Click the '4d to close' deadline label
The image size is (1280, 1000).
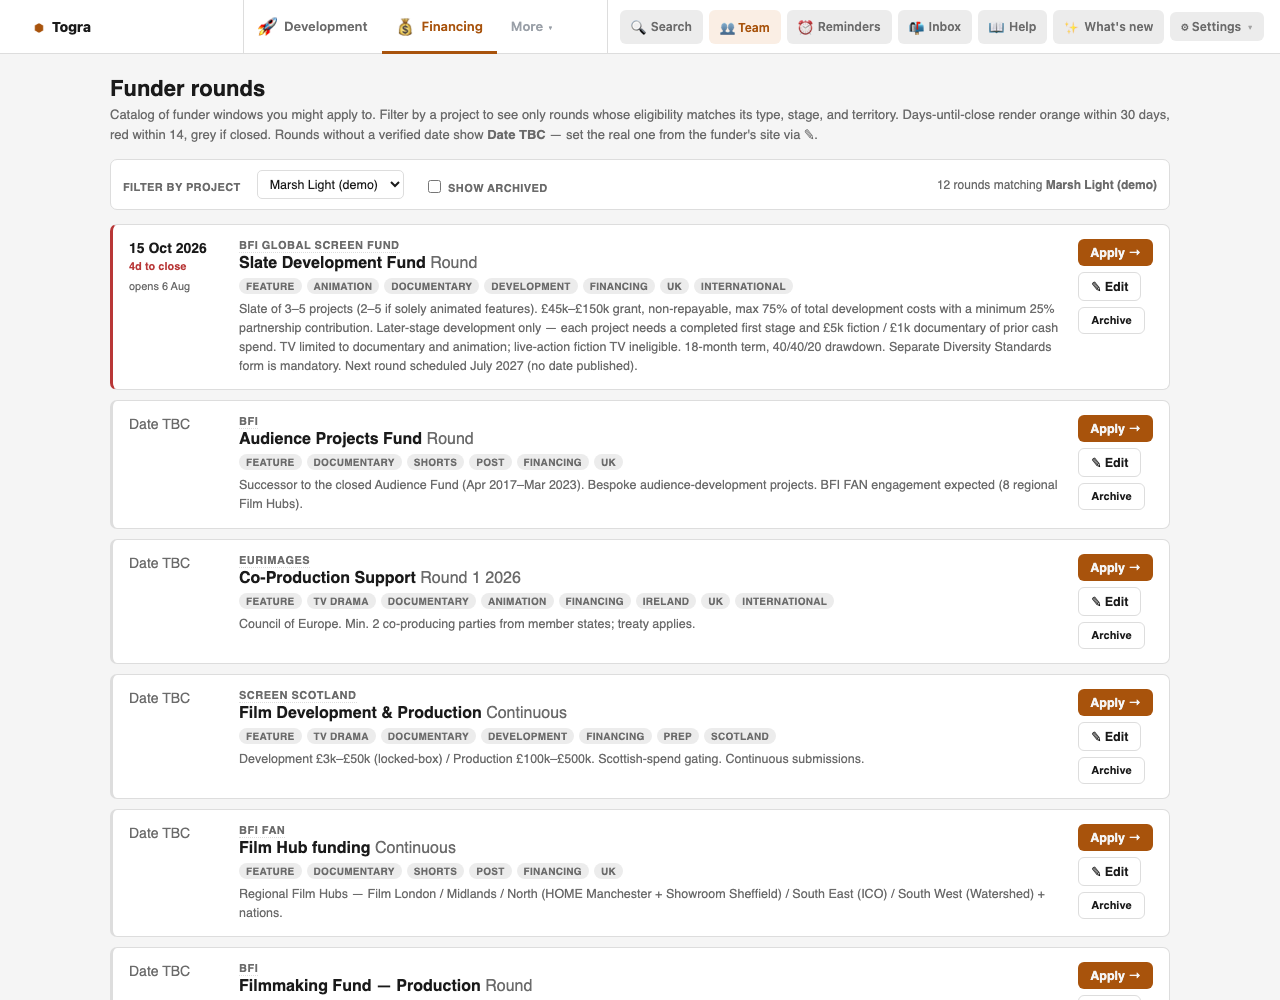[x=157, y=267]
